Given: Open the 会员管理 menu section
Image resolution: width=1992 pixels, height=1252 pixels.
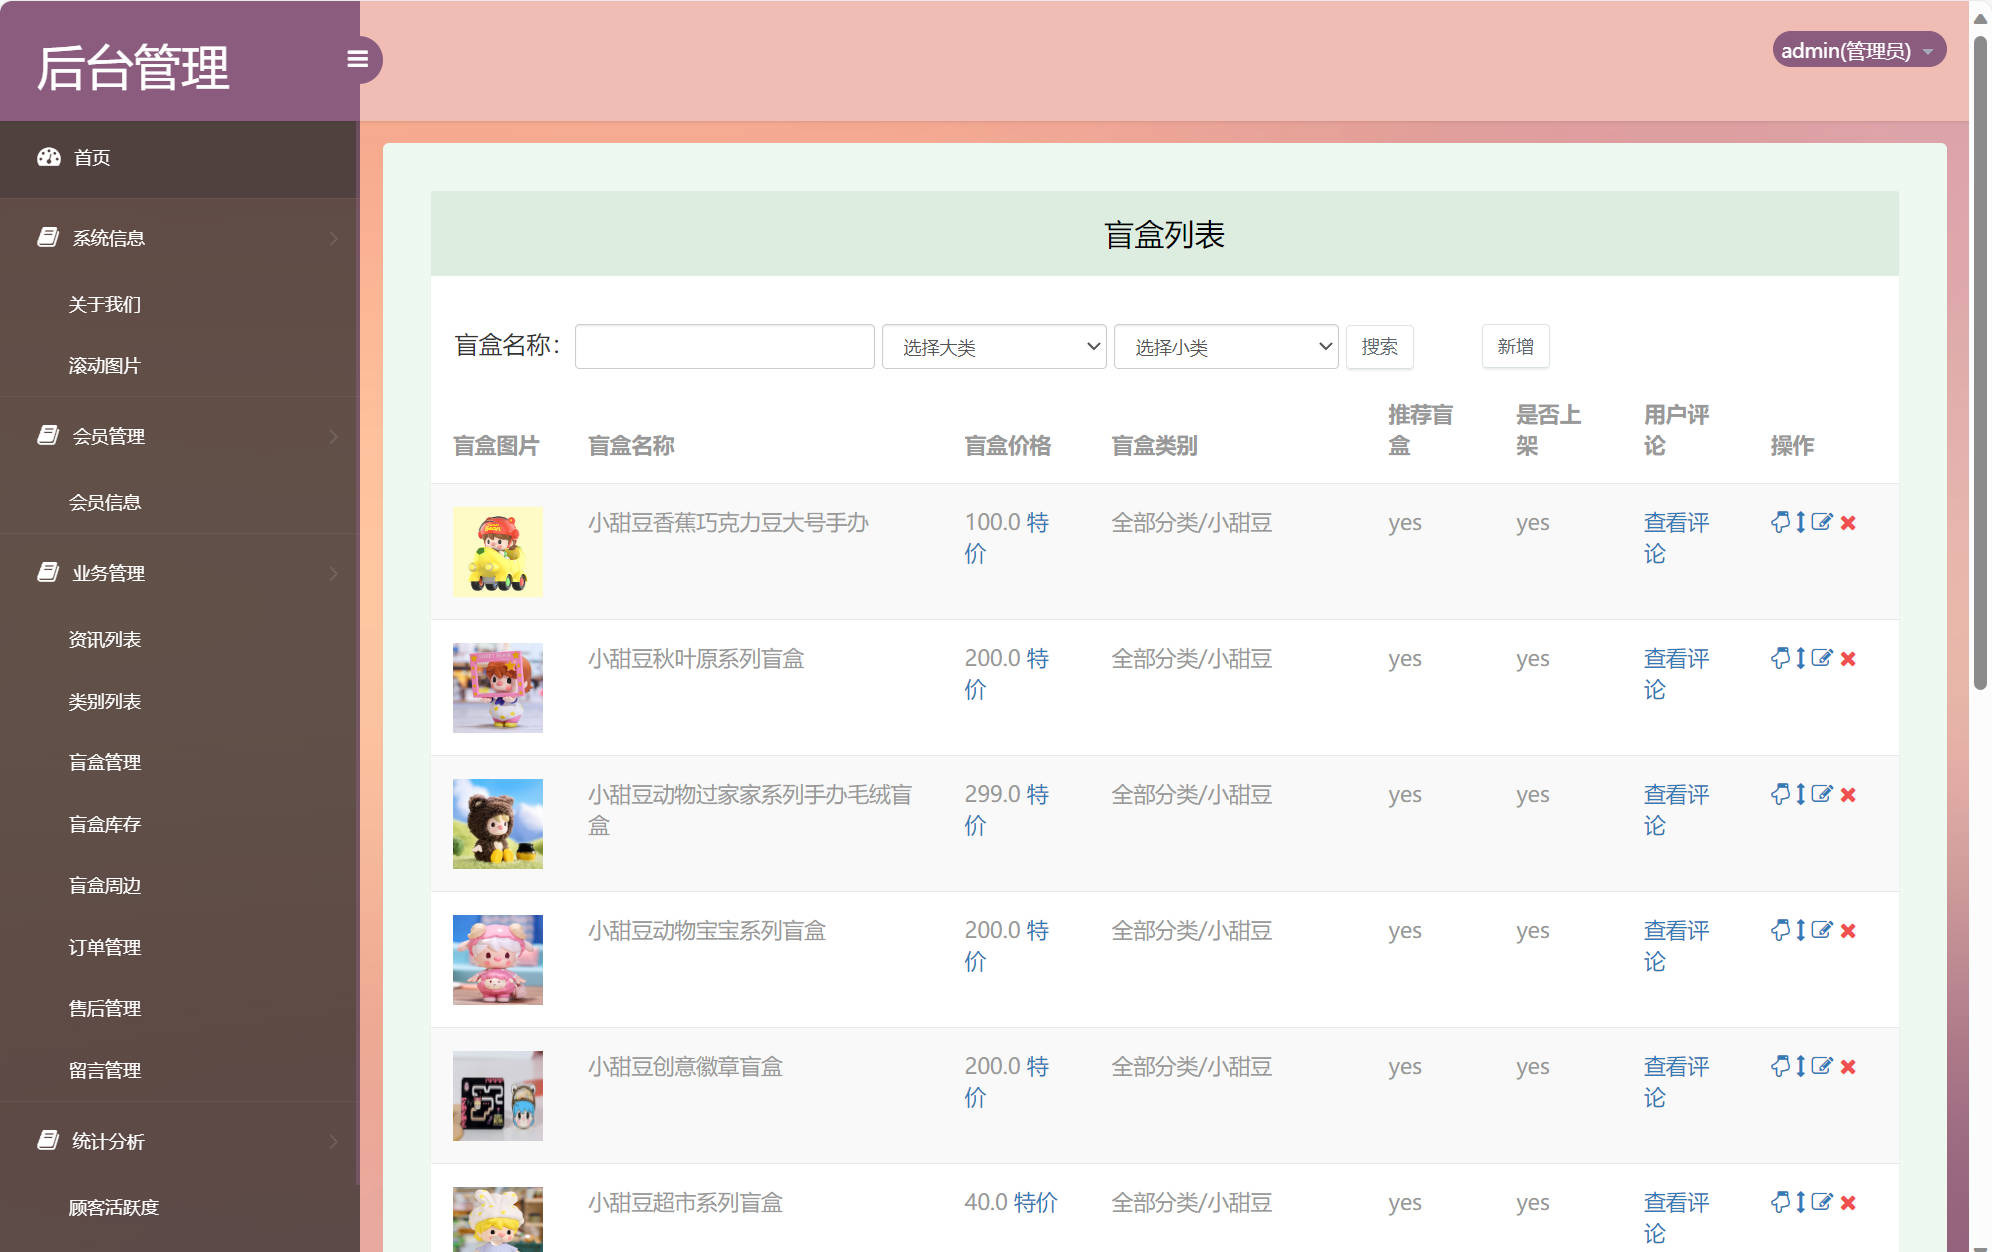Looking at the screenshot, I should 108,436.
